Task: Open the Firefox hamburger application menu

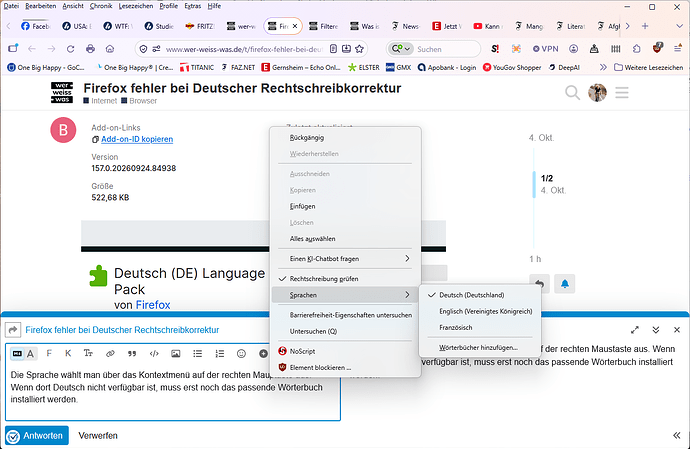Action: [678, 49]
